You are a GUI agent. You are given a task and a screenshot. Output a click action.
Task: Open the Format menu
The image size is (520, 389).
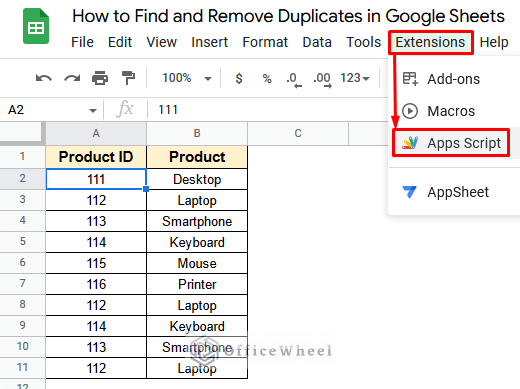(x=265, y=42)
